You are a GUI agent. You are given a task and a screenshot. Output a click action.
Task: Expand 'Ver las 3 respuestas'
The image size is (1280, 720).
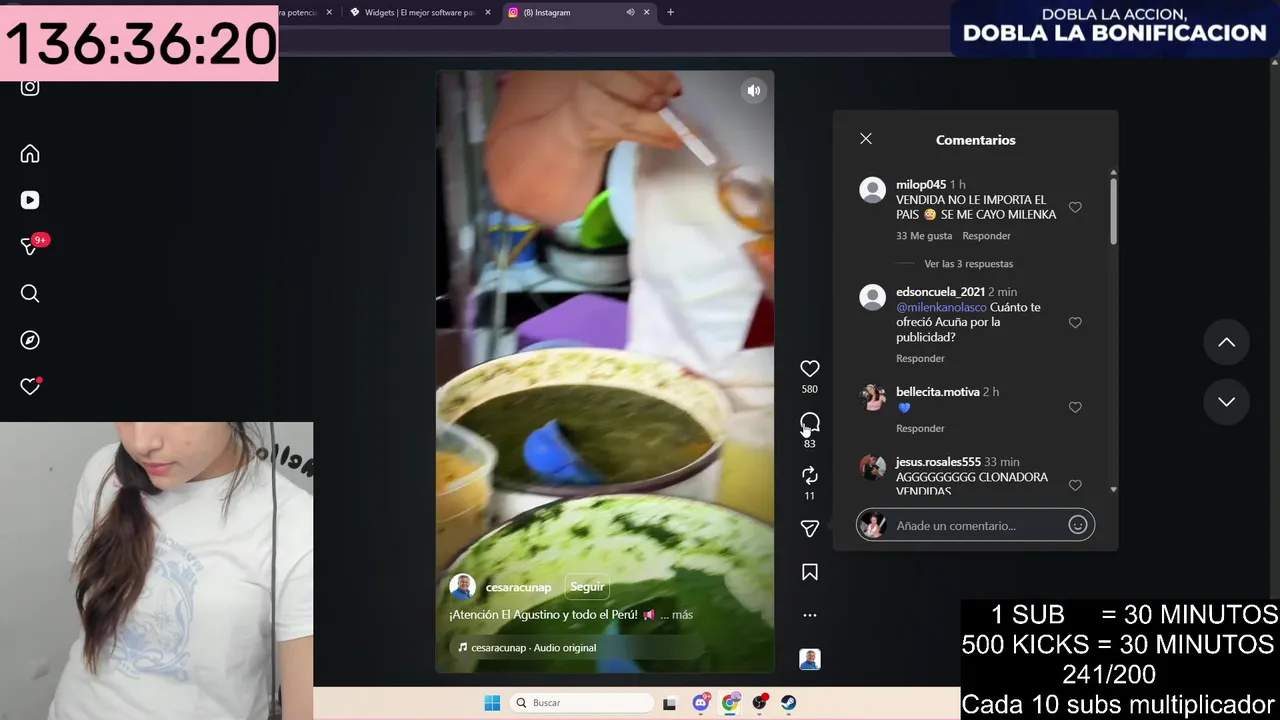[968, 264]
